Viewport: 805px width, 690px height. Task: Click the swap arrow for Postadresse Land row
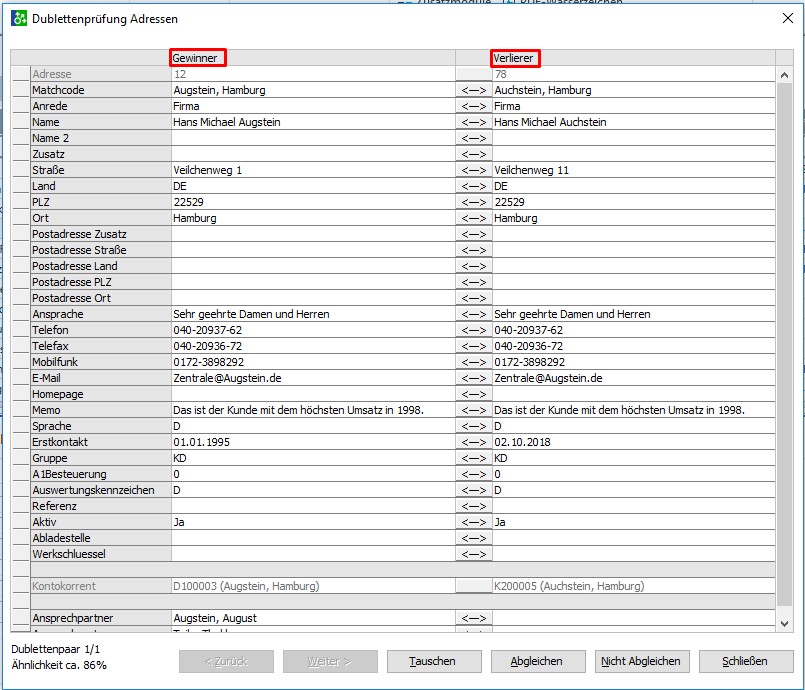click(x=473, y=266)
